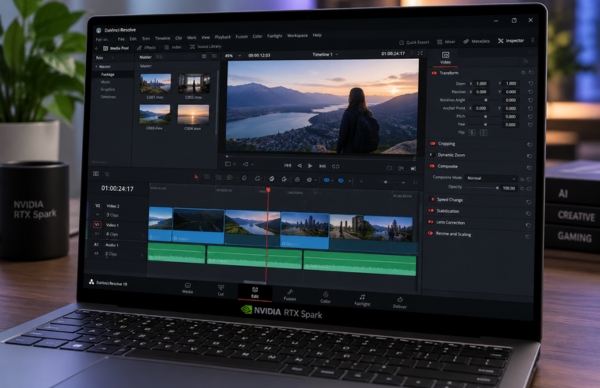Play the timeline in the viewer
Image resolution: width=600 pixels, height=388 pixels.
tap(310, 166)
